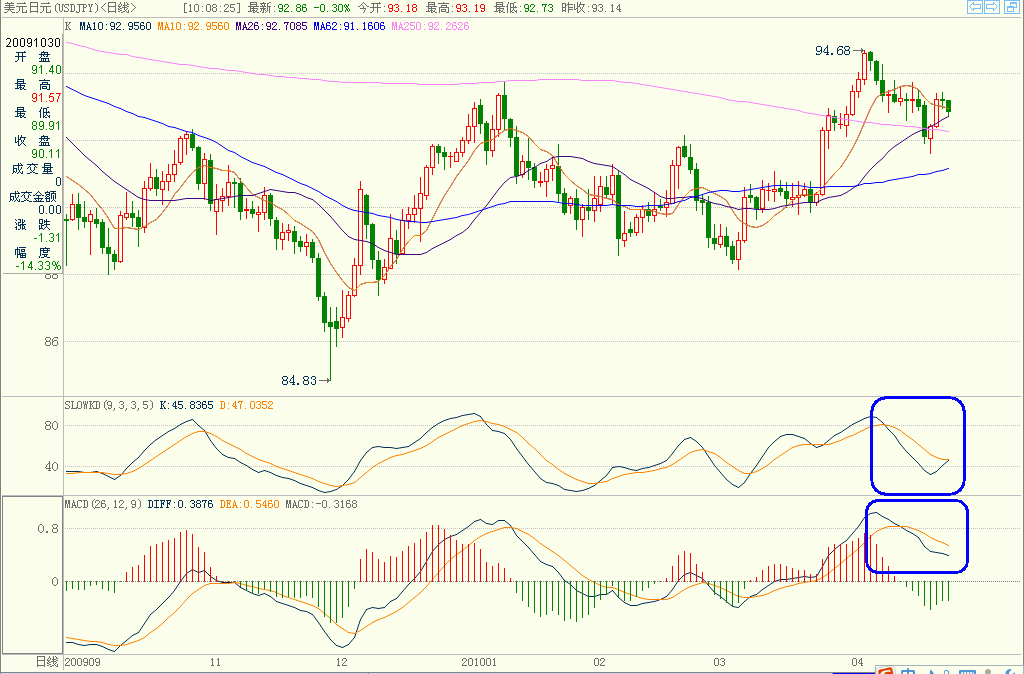The width and height of the screenshot is (1024, 674).
Task: Click the 94.68 high price annotation
Action: [833, 50]
